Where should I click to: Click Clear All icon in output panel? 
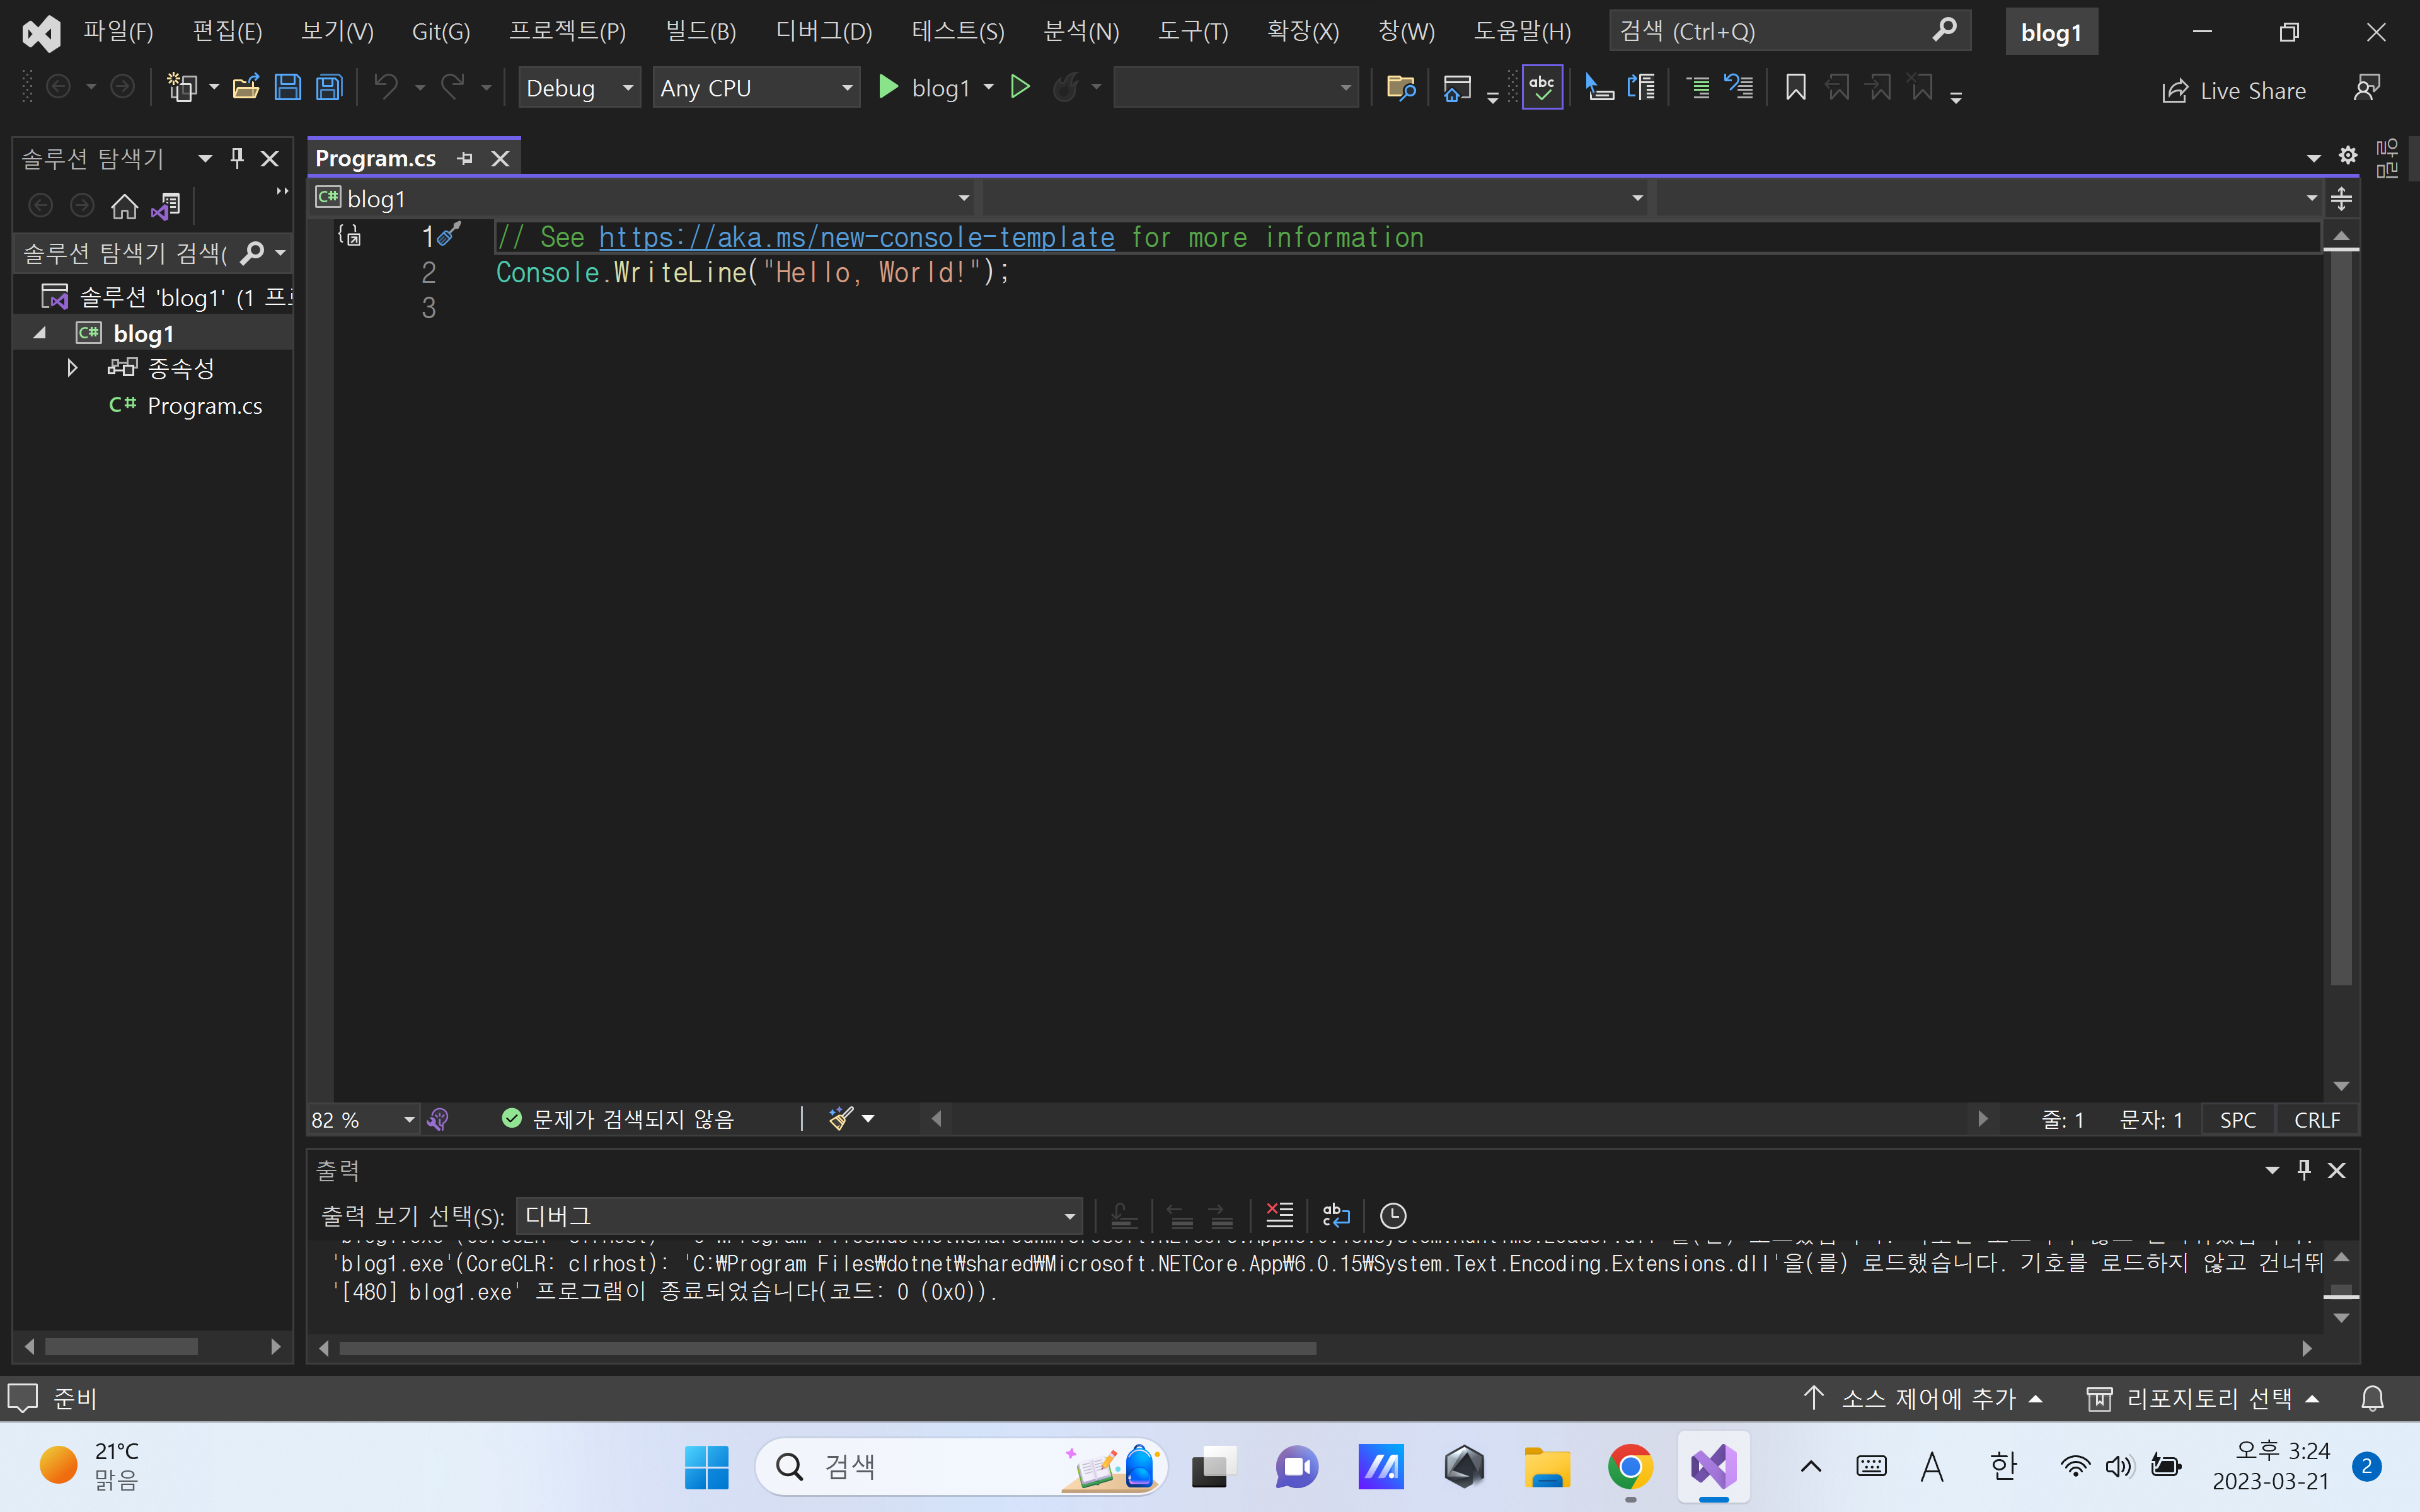tap(1279, 1215)
